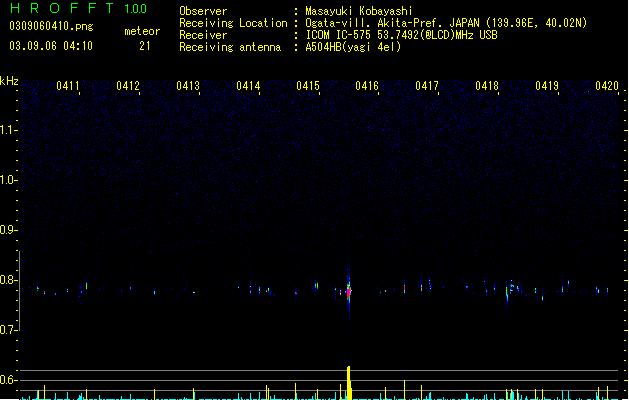This screenshot has height=400, width=629.
Task: Click the tallest yellow bar in bottom graph
Action: pyautogui.click(x=349, y=383)
